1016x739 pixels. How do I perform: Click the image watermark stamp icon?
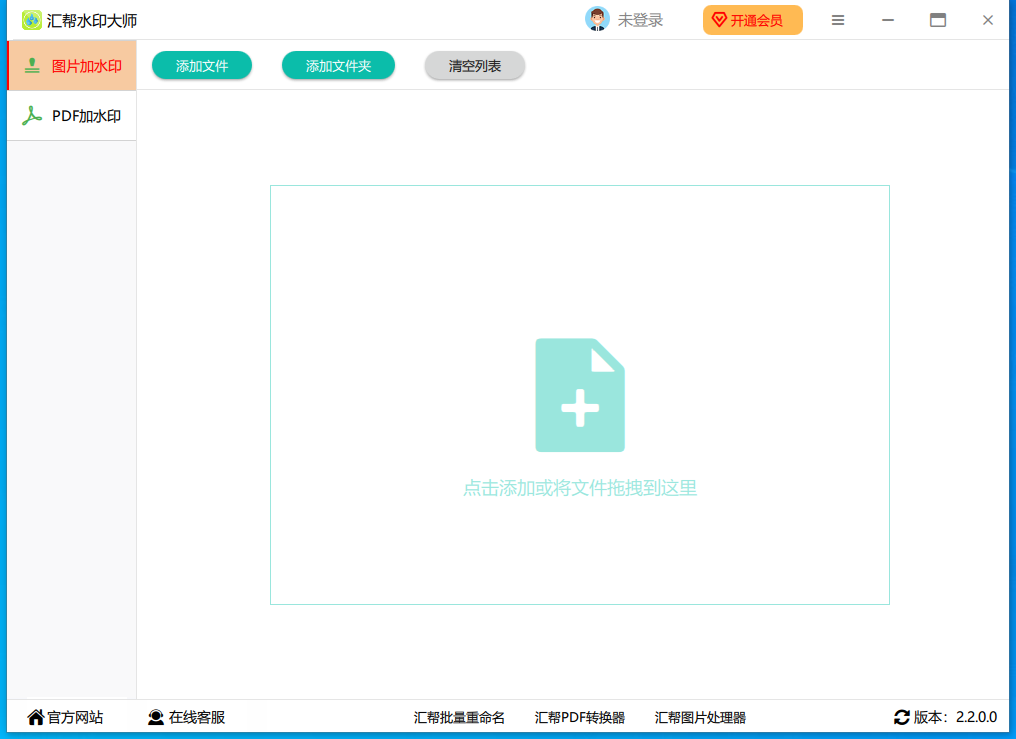[x=32, y=66]
